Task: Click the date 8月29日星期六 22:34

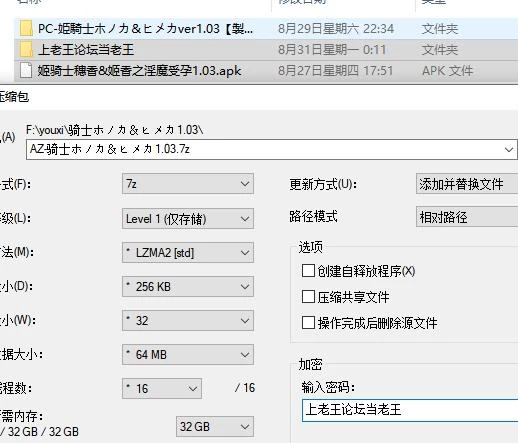Action: coord(336,29)
